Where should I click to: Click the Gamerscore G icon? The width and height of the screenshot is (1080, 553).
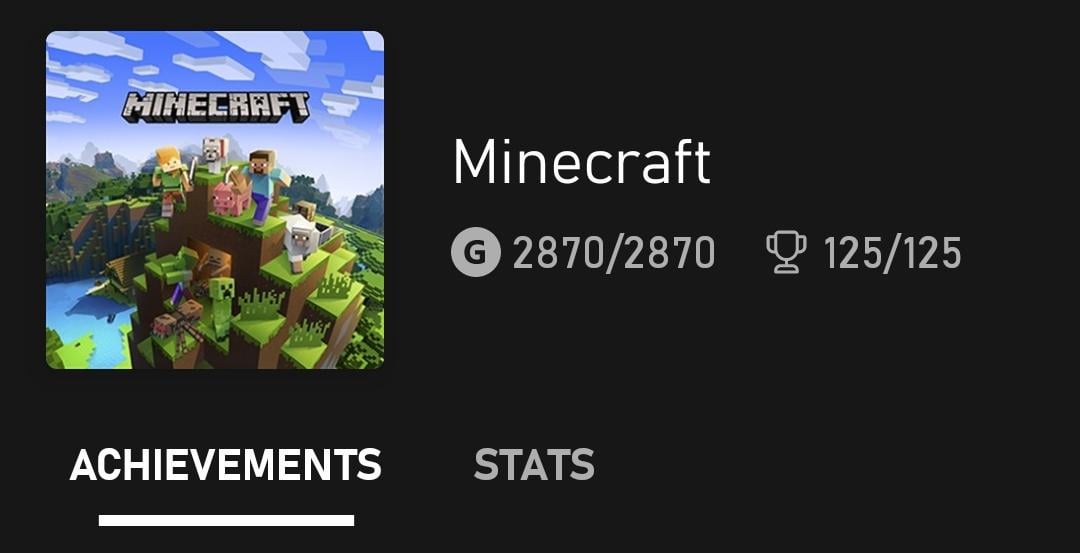tap(475, 253)
